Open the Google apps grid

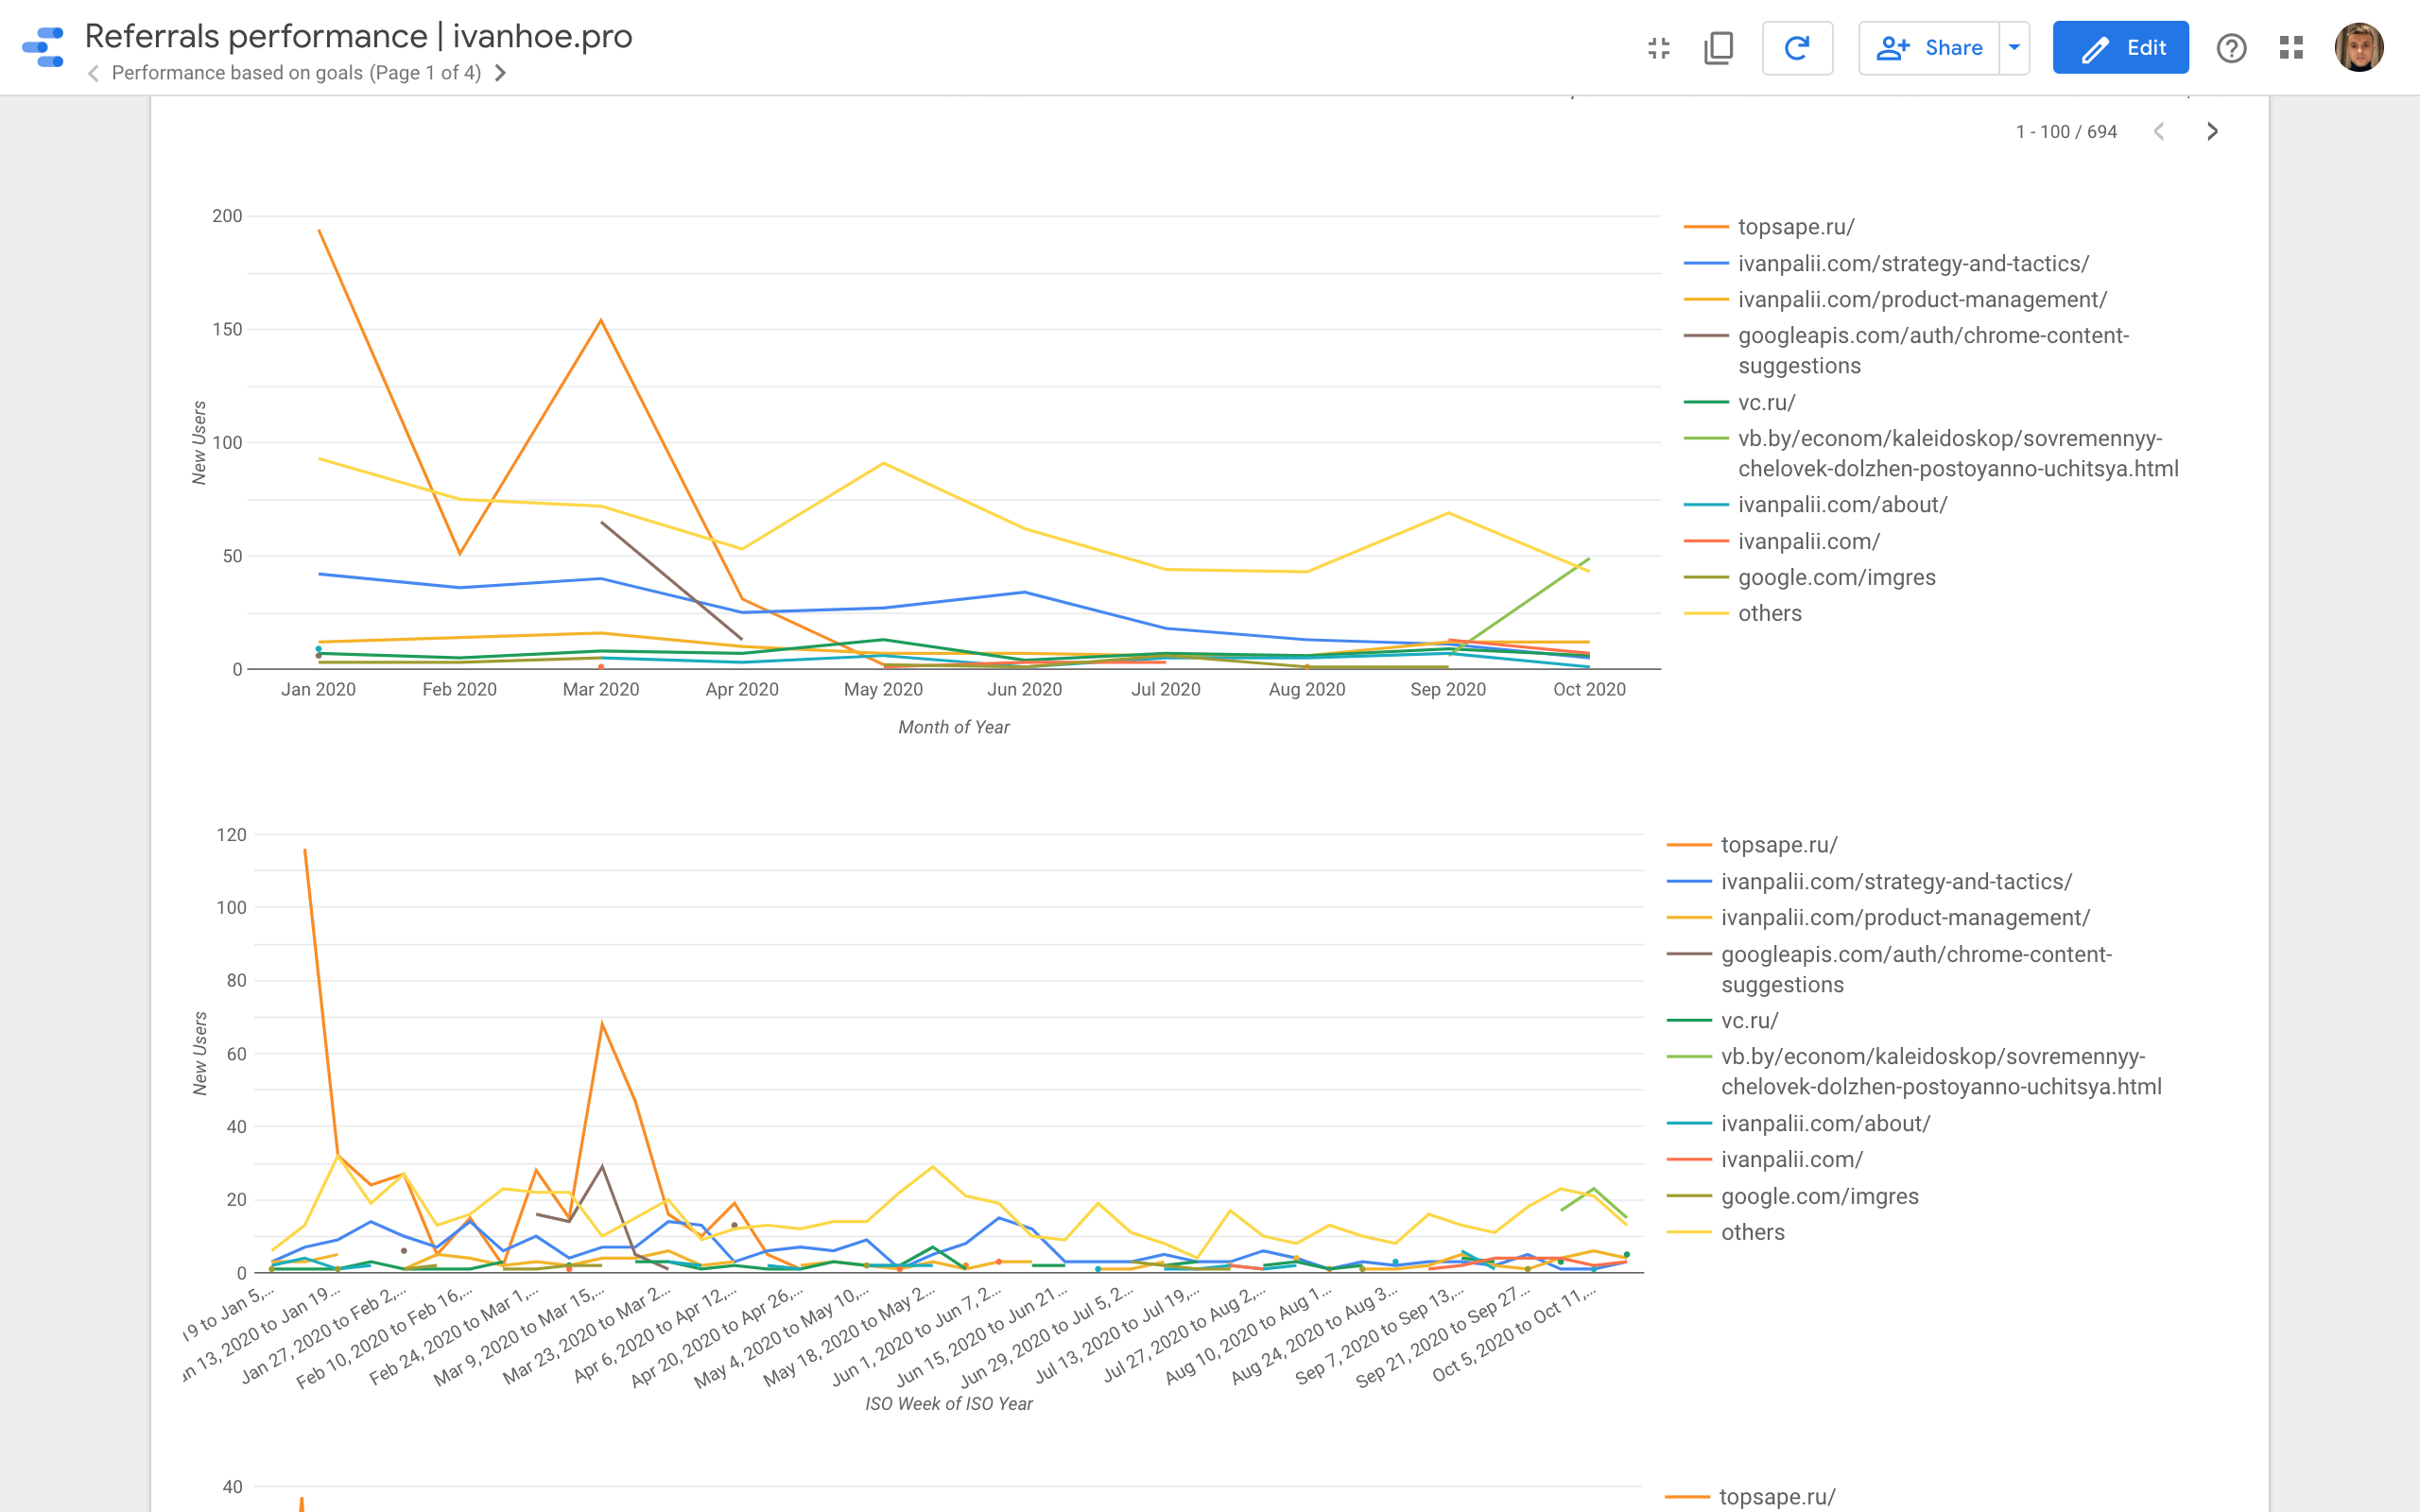tap(2291, 47)
